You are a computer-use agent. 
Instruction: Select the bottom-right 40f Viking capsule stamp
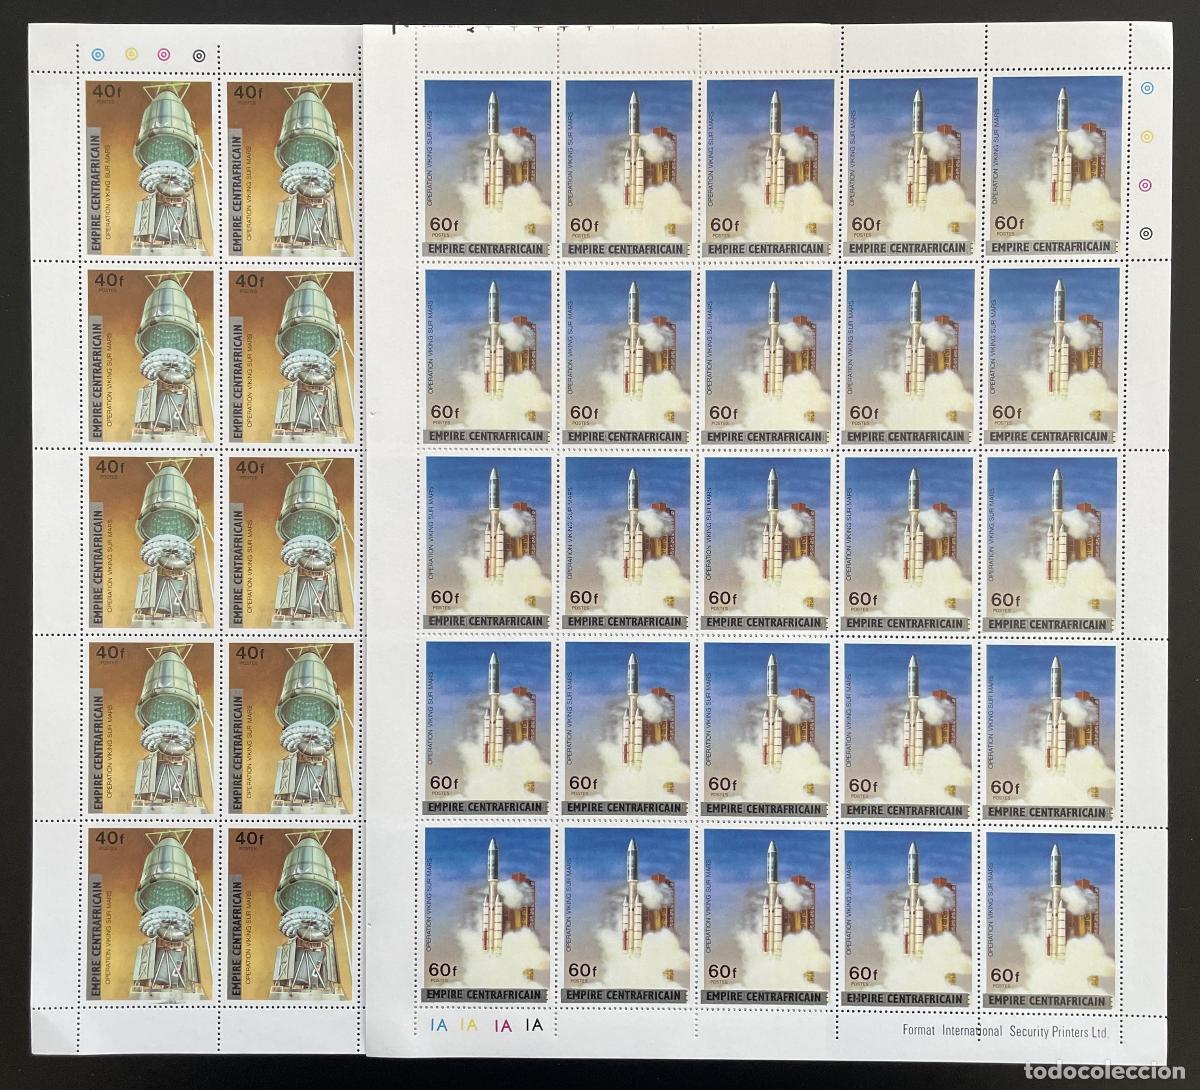click(x=291, y=917)
